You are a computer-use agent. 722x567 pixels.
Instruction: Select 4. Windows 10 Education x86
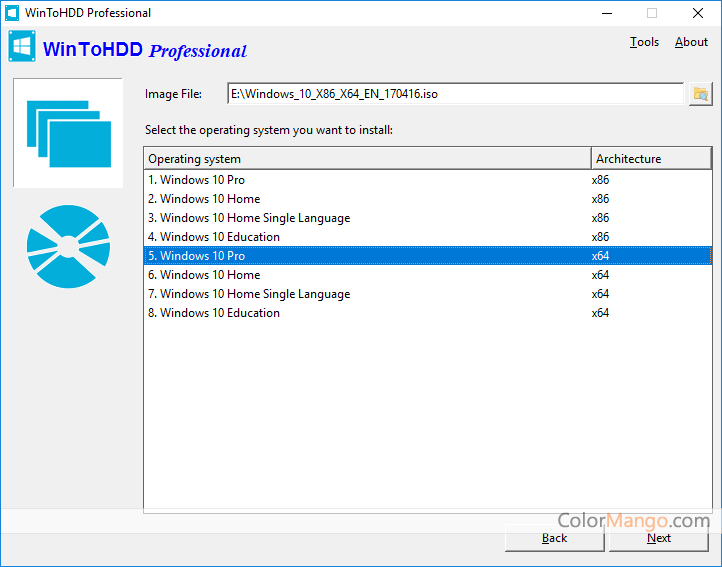coord(220,237)
